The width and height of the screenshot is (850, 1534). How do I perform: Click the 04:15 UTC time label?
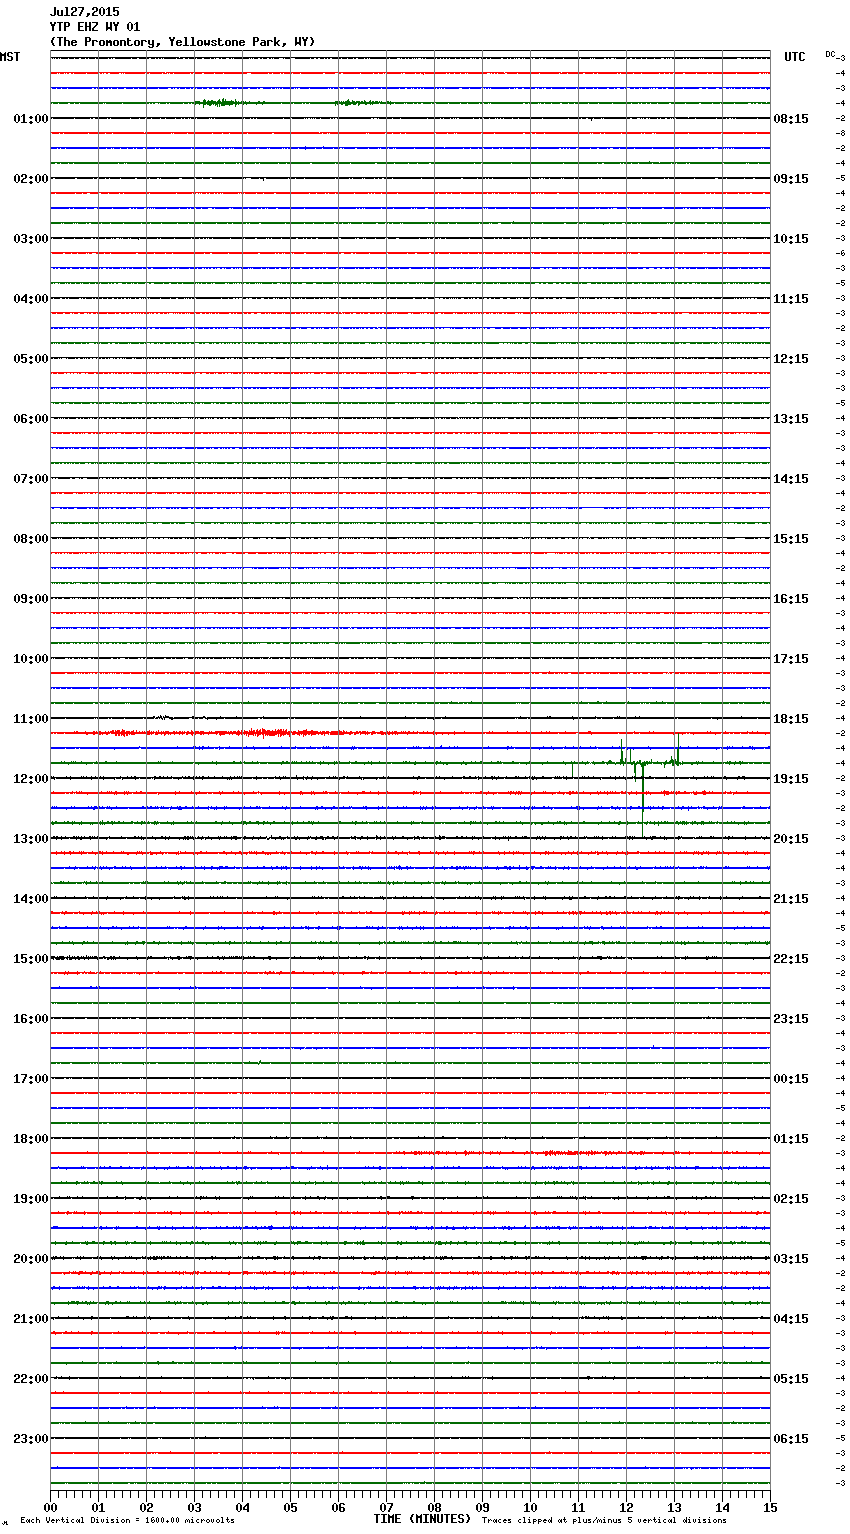pos(791,1319)
